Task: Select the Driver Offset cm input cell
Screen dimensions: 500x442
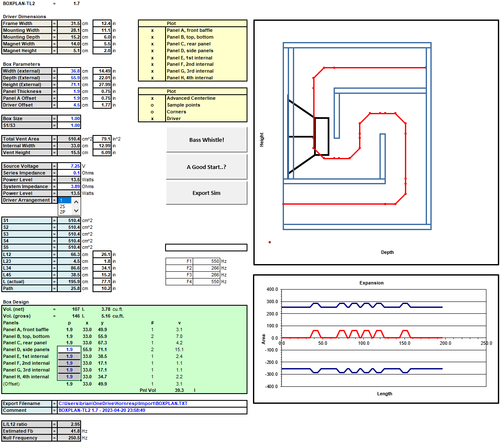Action: click(69, 105)
